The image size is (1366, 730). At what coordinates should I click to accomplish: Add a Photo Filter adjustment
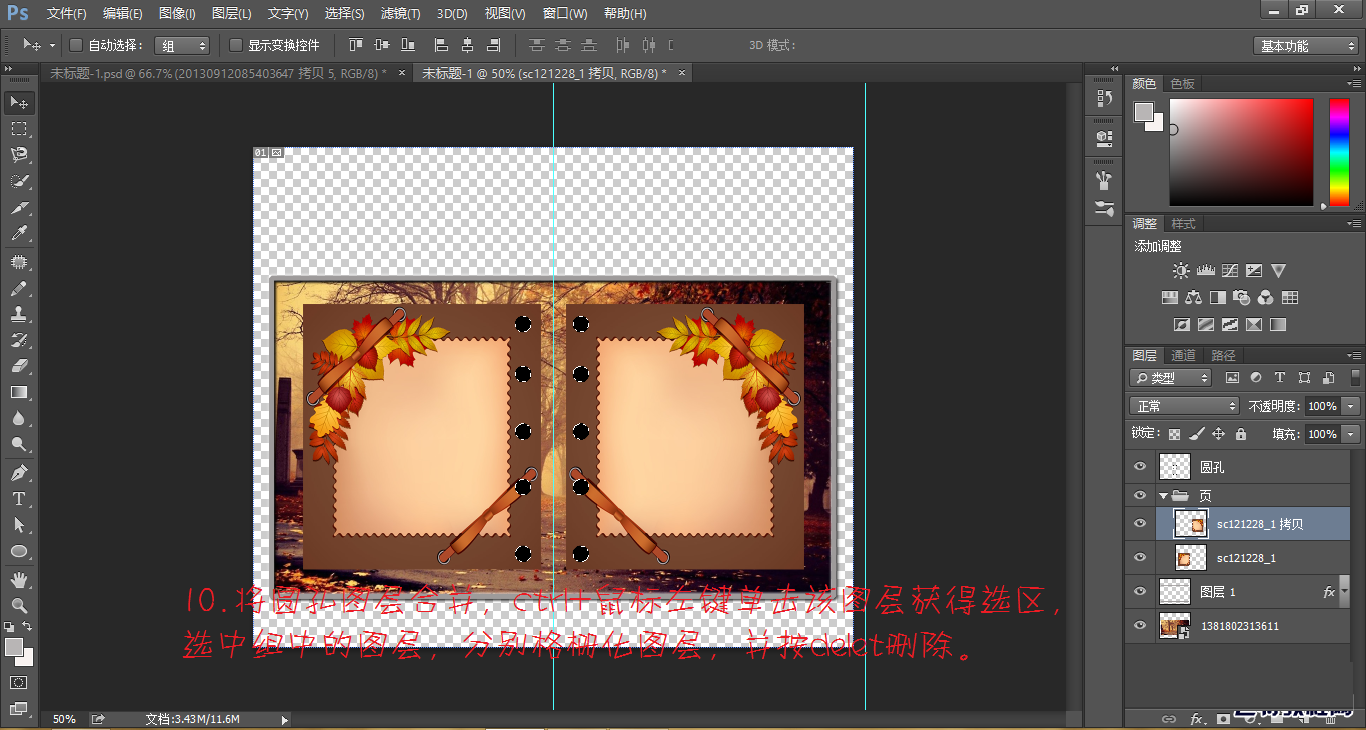(1242, 298)
